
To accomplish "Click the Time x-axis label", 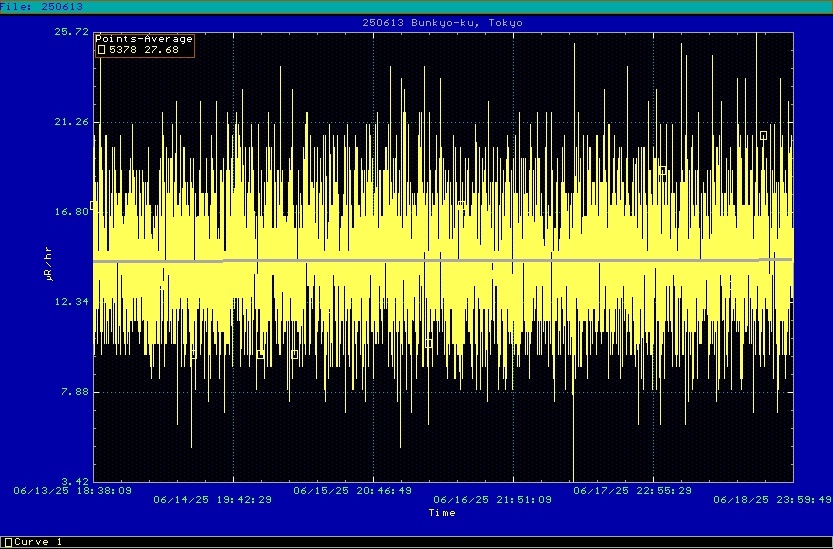I will [441, 513].
